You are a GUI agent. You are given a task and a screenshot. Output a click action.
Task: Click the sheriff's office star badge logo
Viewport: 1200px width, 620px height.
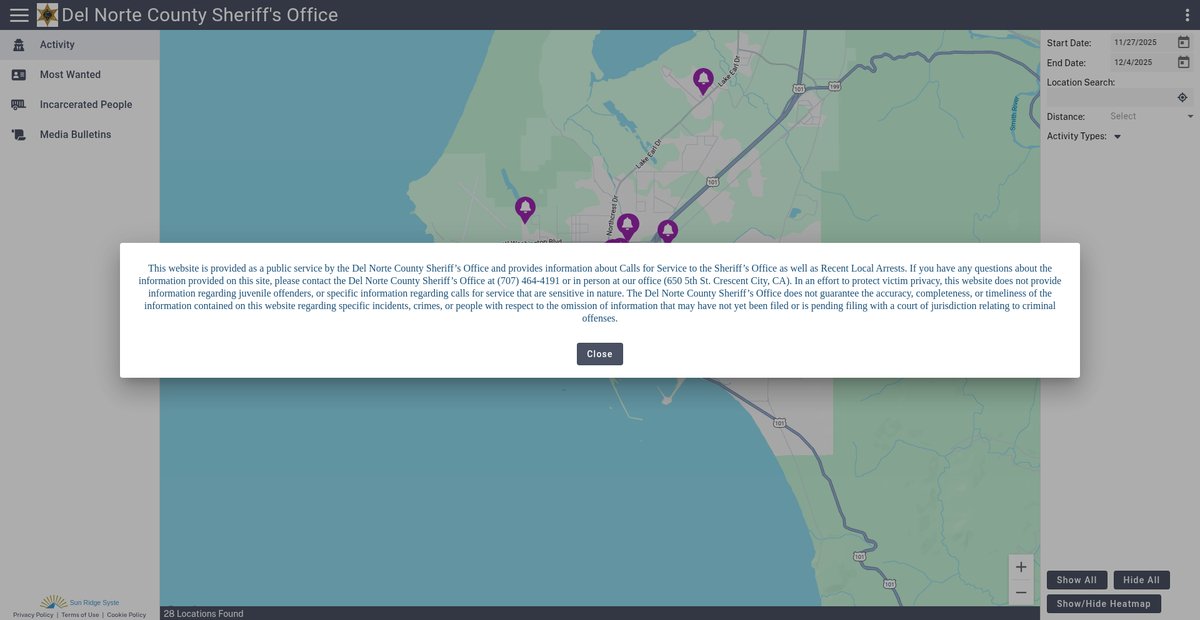(47, 15)
